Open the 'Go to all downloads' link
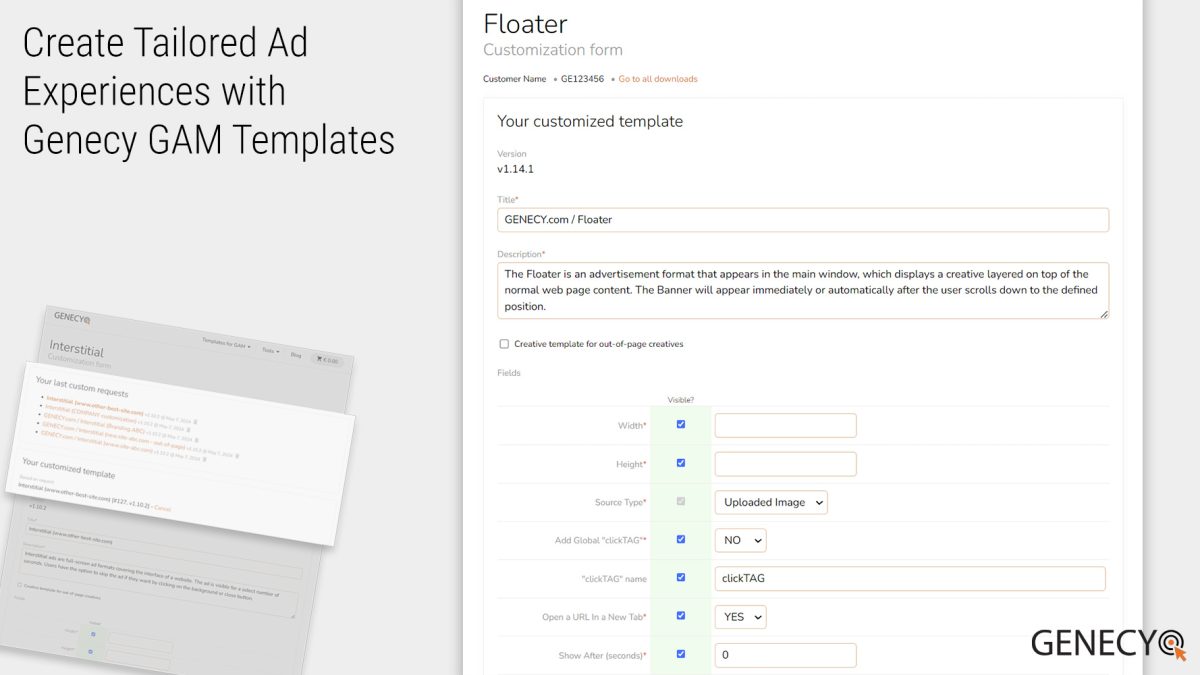 point(658,79)
